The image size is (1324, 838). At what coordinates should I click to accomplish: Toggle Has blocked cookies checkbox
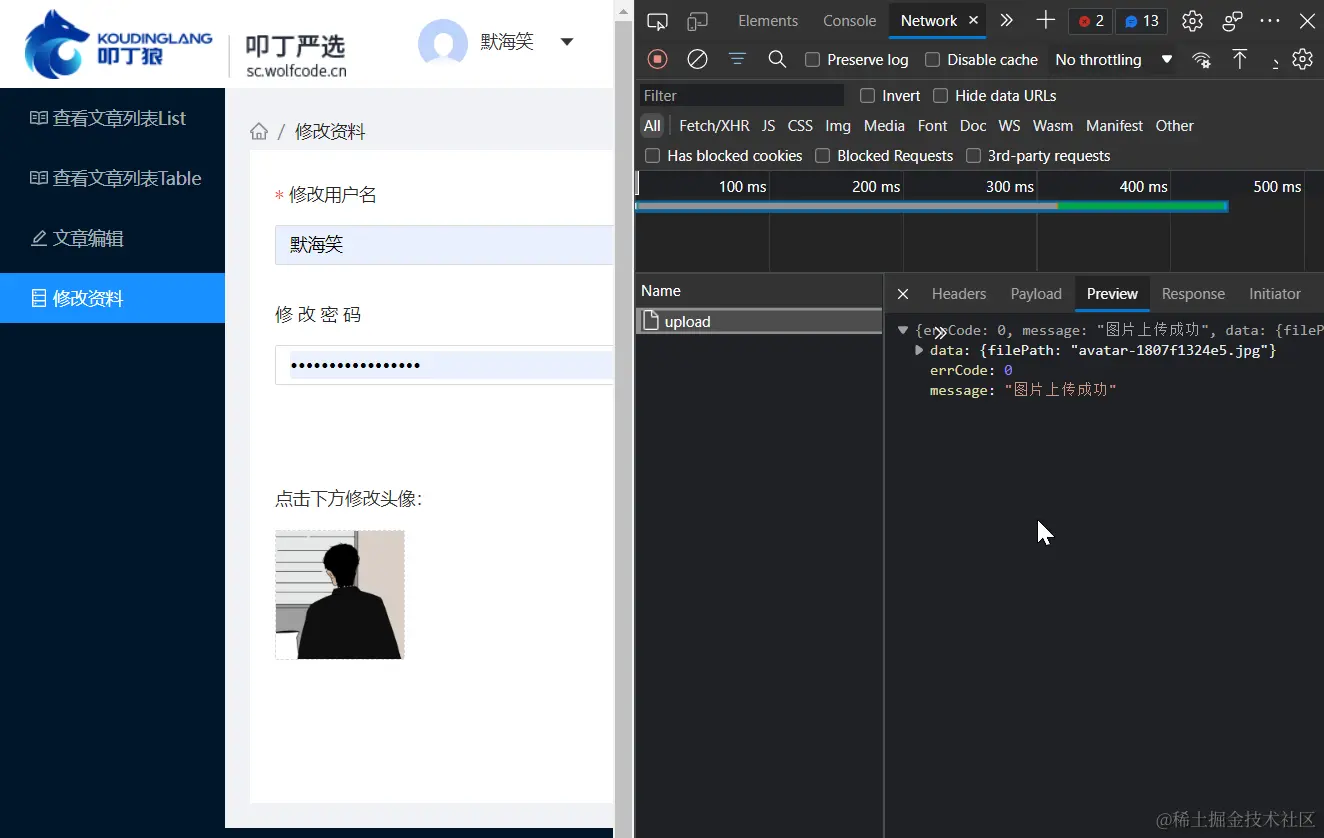(652, 156)
